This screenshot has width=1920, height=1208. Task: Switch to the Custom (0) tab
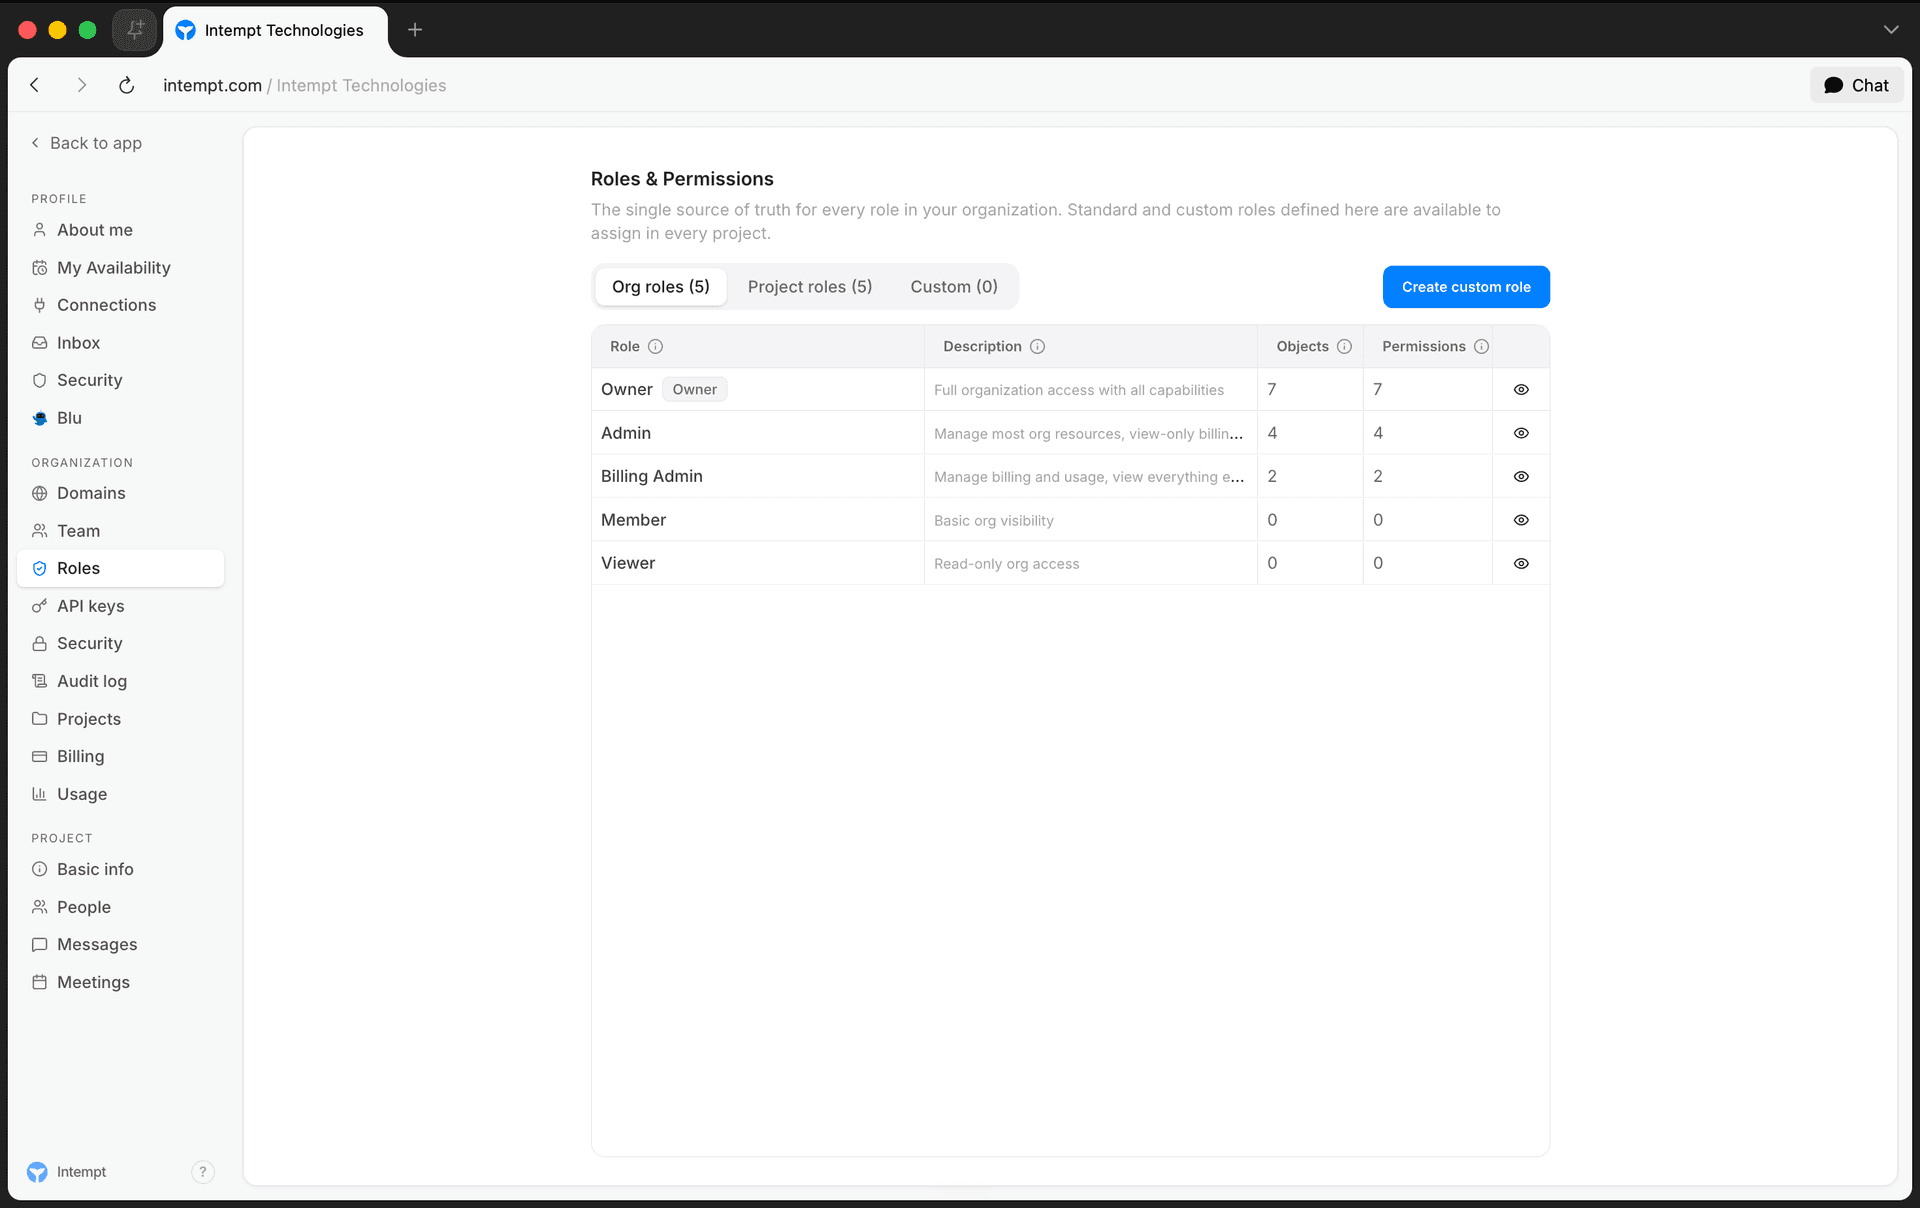pos(954,287)
